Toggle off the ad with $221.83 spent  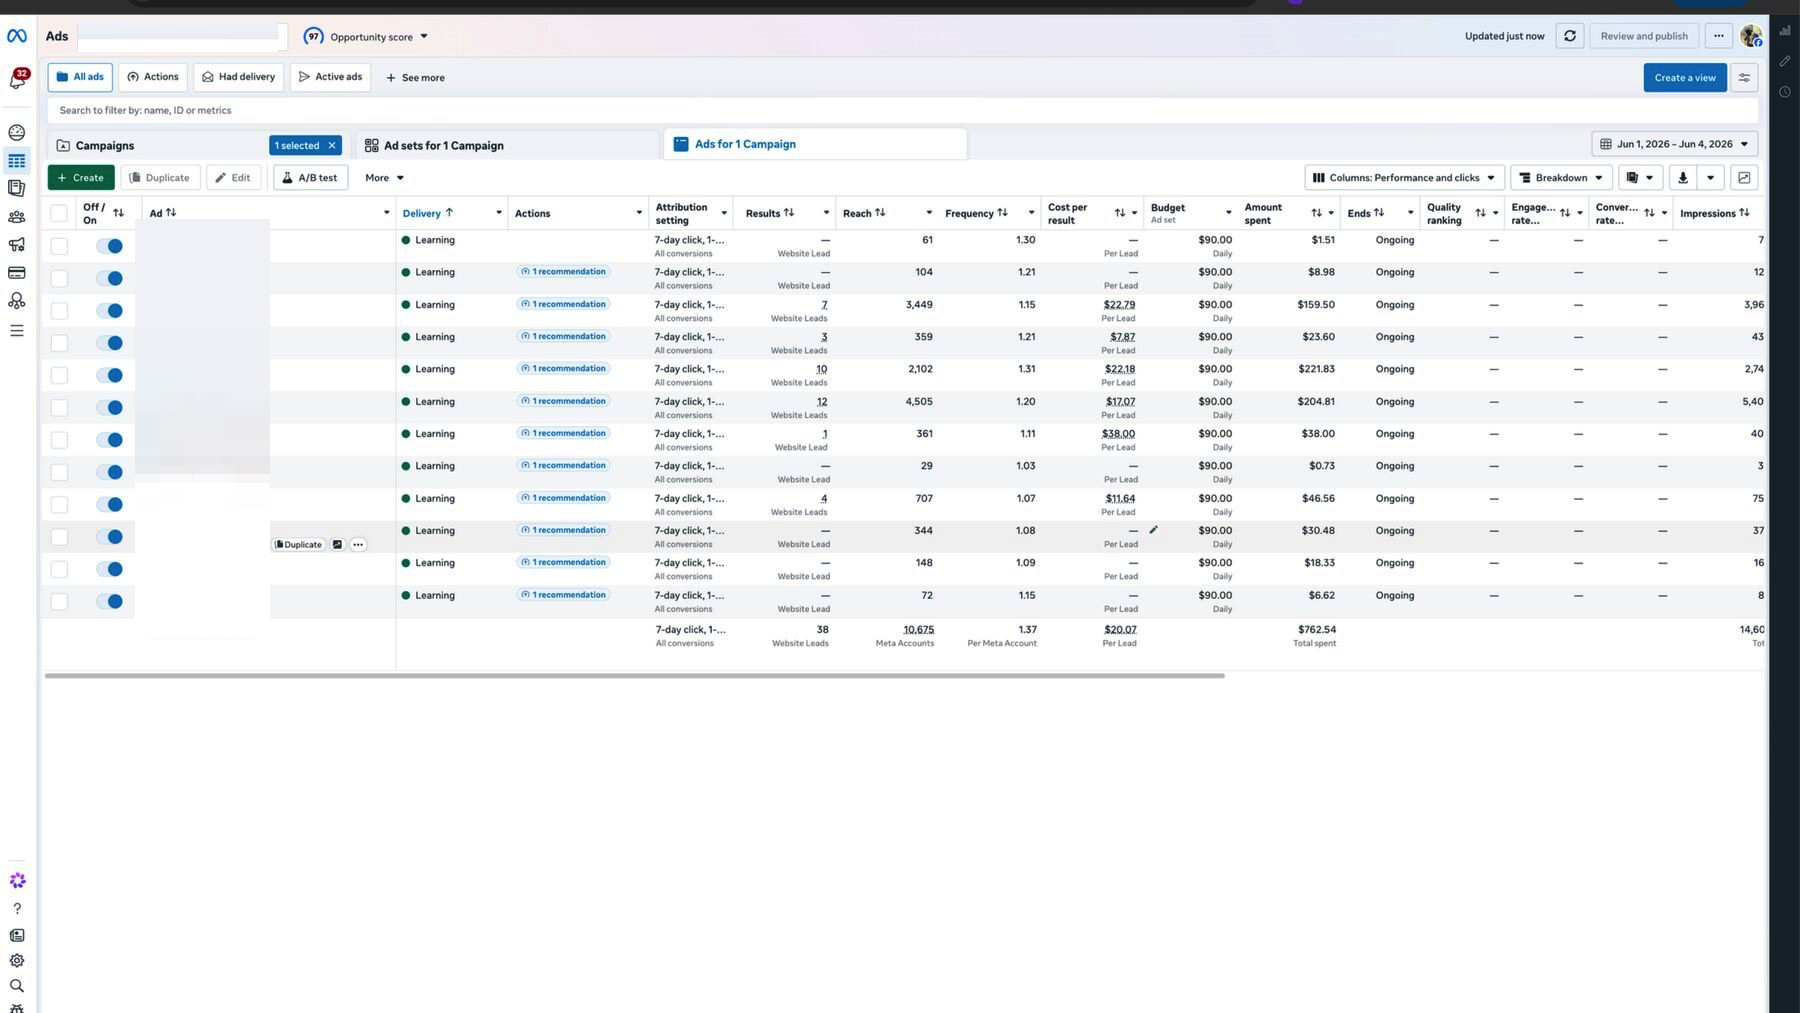coord(109,375)
